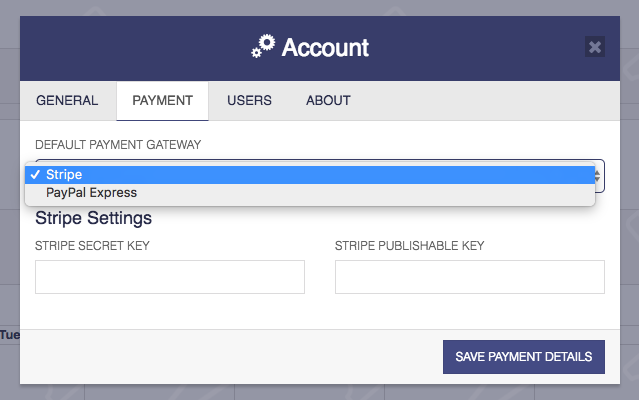The height and width of the screenshot is (400, 639).
Task: Click the Stripe Settings heading
Action: coord(93,218)
